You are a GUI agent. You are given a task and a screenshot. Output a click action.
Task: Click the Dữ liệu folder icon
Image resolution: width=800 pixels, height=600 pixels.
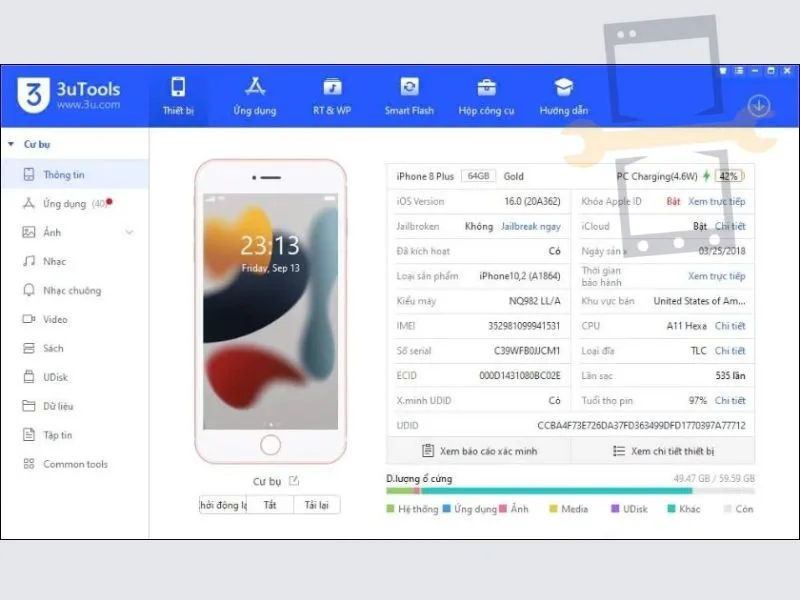pos(29,406)
